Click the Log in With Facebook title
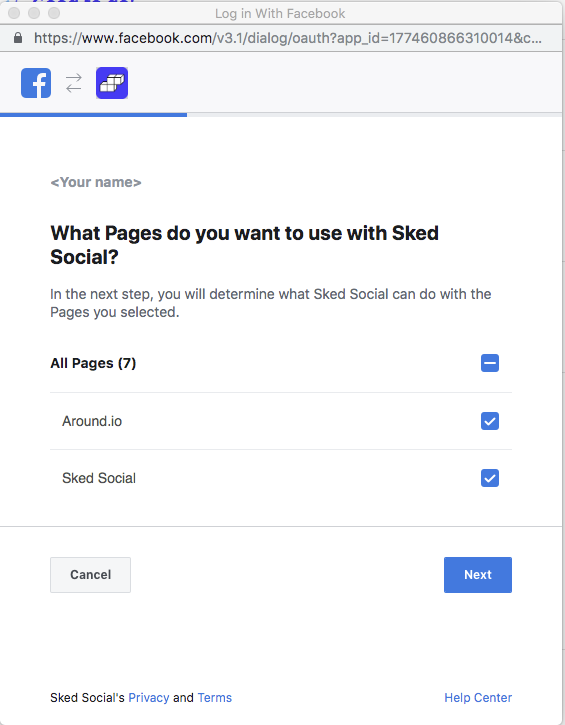Image resolution: width=565 pixels, height=725 pixels. (280, 13)
